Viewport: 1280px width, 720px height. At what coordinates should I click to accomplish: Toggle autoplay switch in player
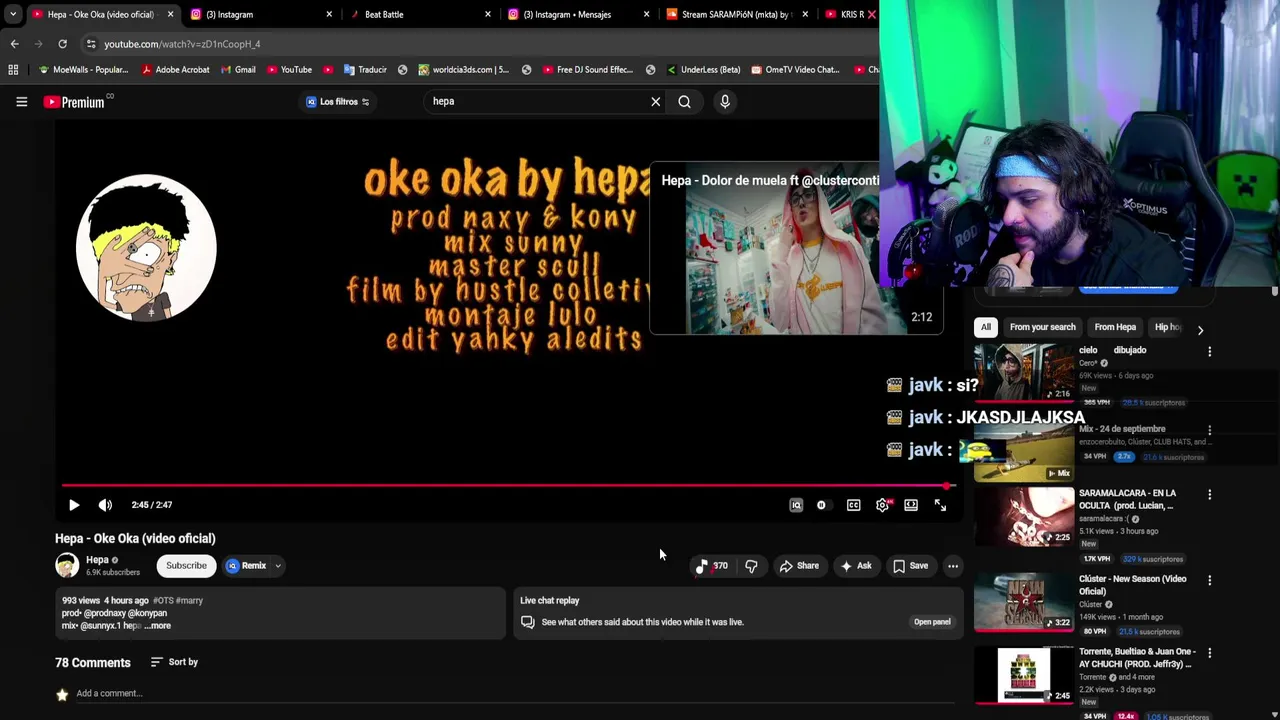tap(822, 505)
